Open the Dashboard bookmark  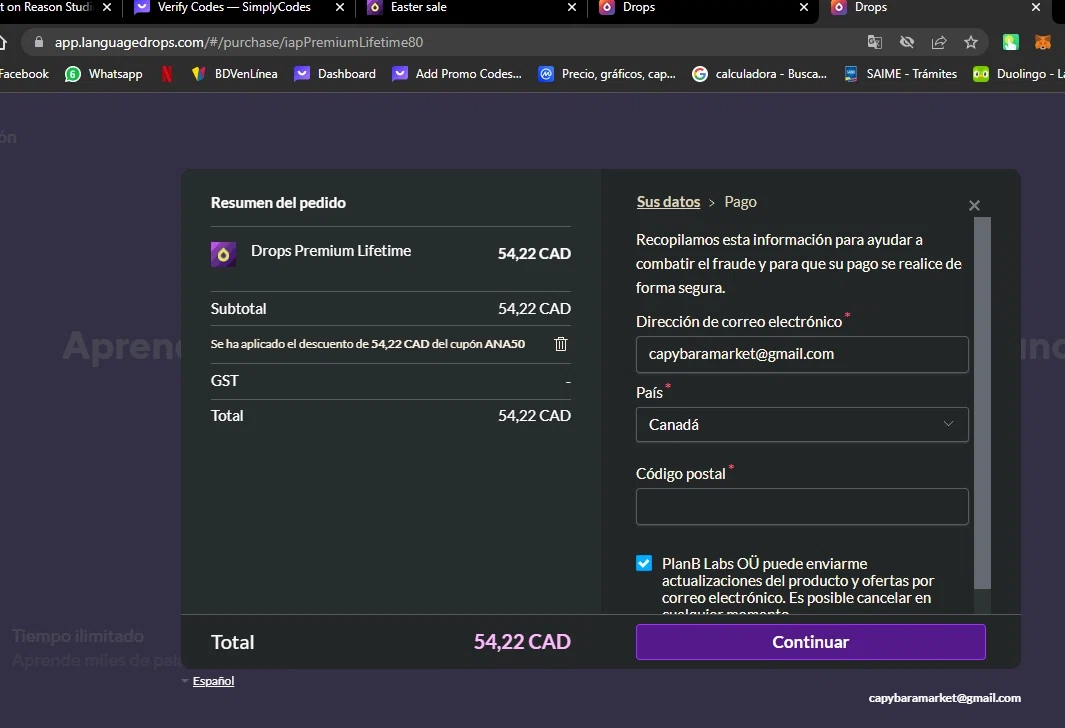[335, 74]
